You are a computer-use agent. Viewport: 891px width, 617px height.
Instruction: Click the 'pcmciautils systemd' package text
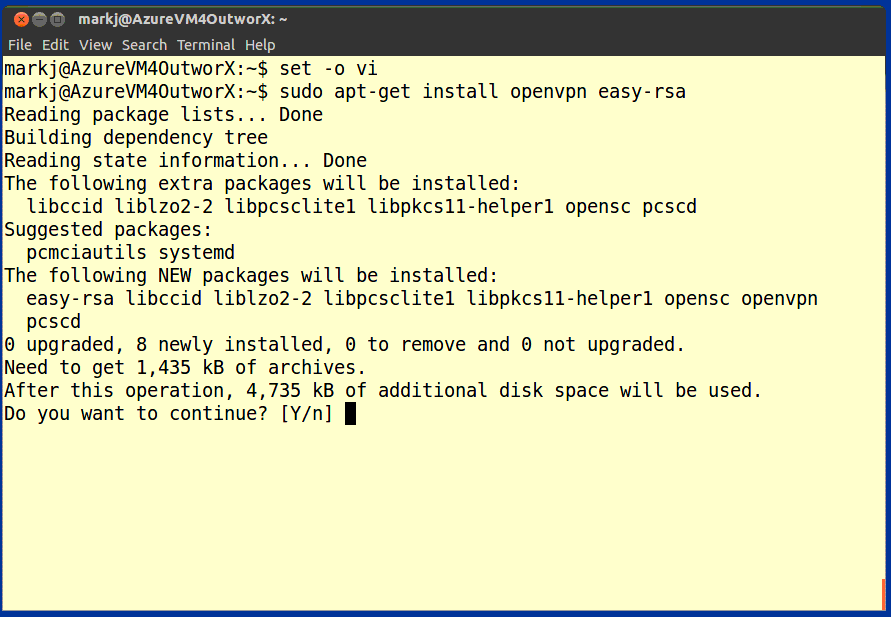(130, 252)
